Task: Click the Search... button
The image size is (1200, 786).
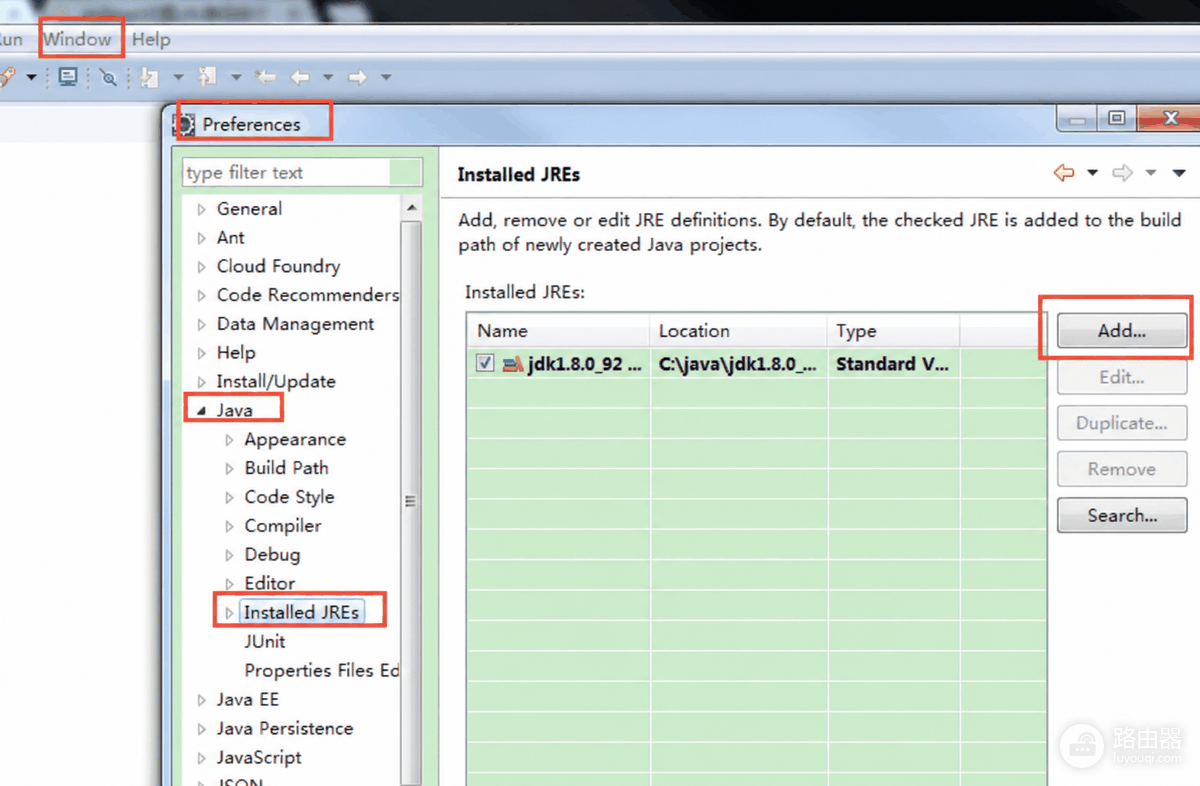Action: point(1122,516)
